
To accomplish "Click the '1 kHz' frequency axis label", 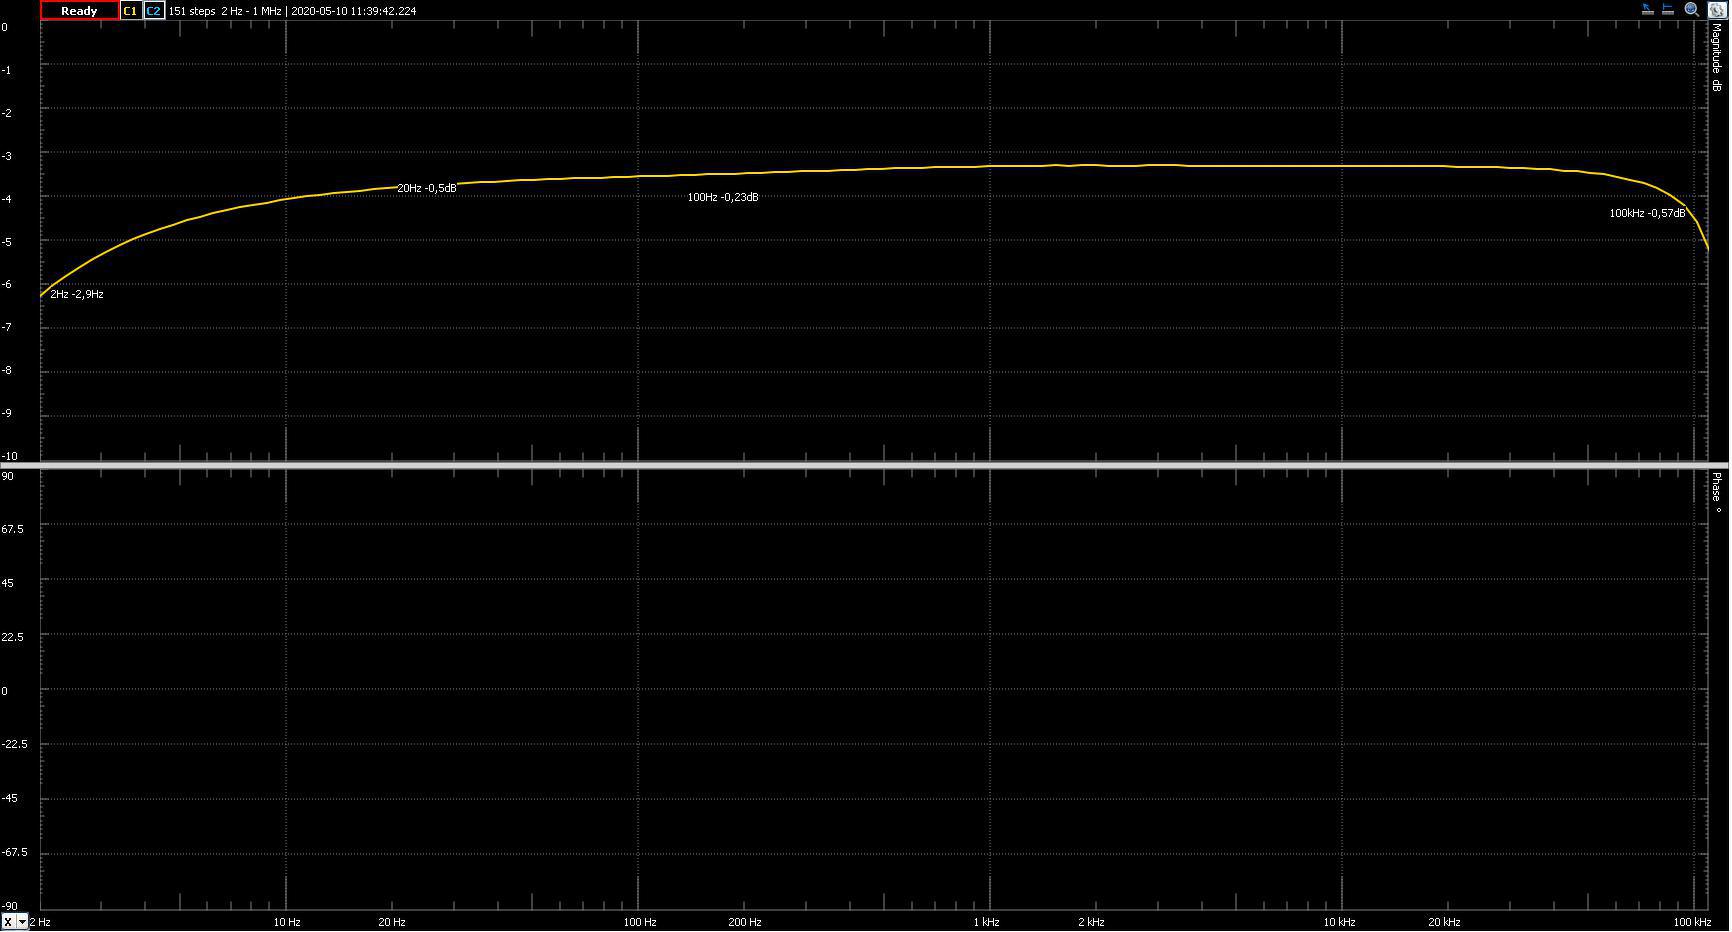I will [x=987, y=922].
